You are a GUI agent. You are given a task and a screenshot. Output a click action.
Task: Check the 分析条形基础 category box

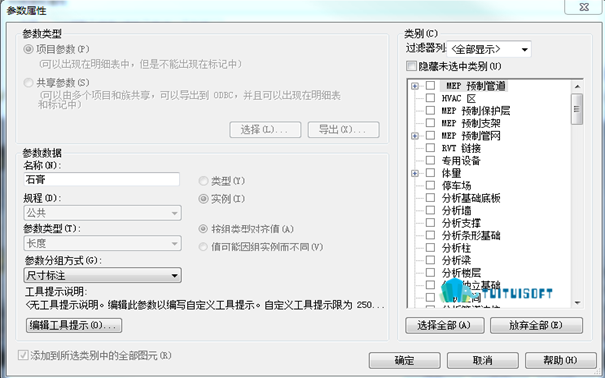point(430,235)
